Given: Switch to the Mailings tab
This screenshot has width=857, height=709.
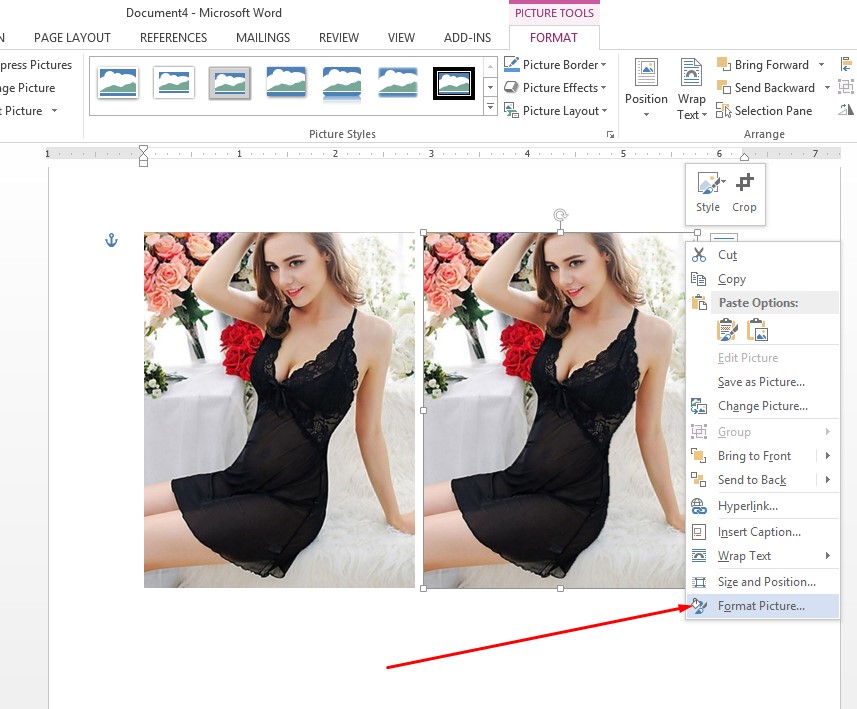Looking at the screenshot, I should point(263,37).
